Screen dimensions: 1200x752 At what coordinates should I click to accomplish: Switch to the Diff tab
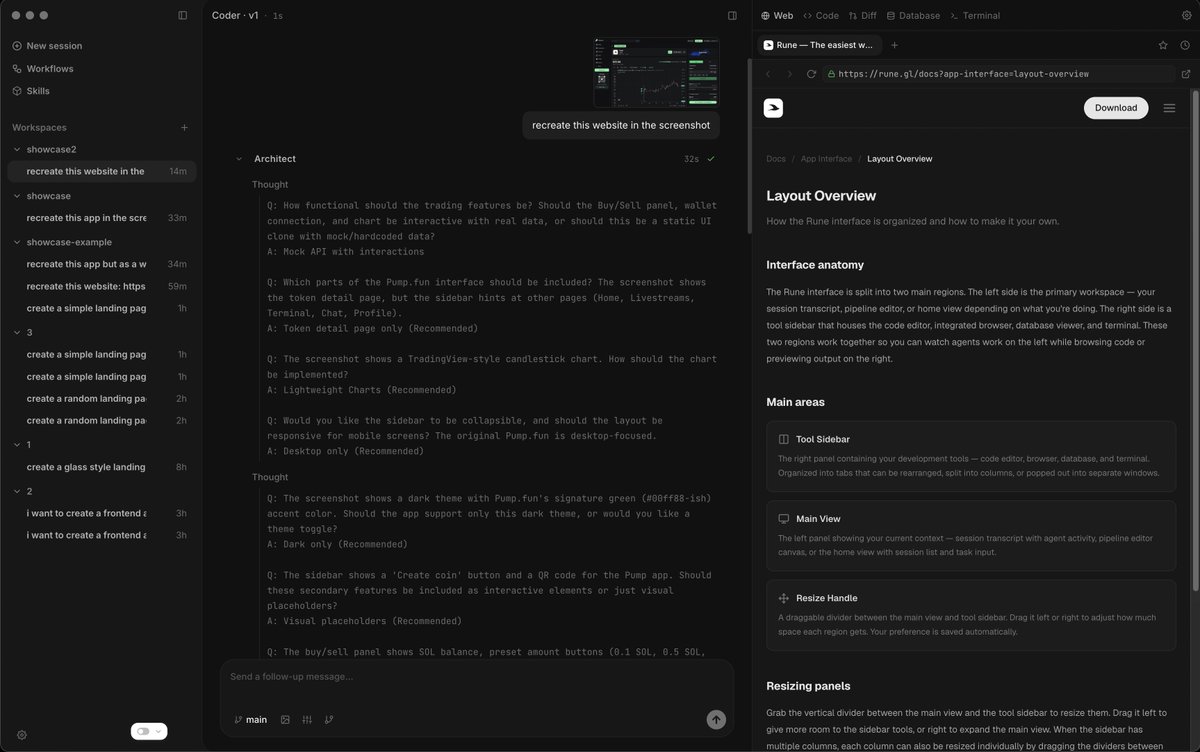(x=862, y=16)
